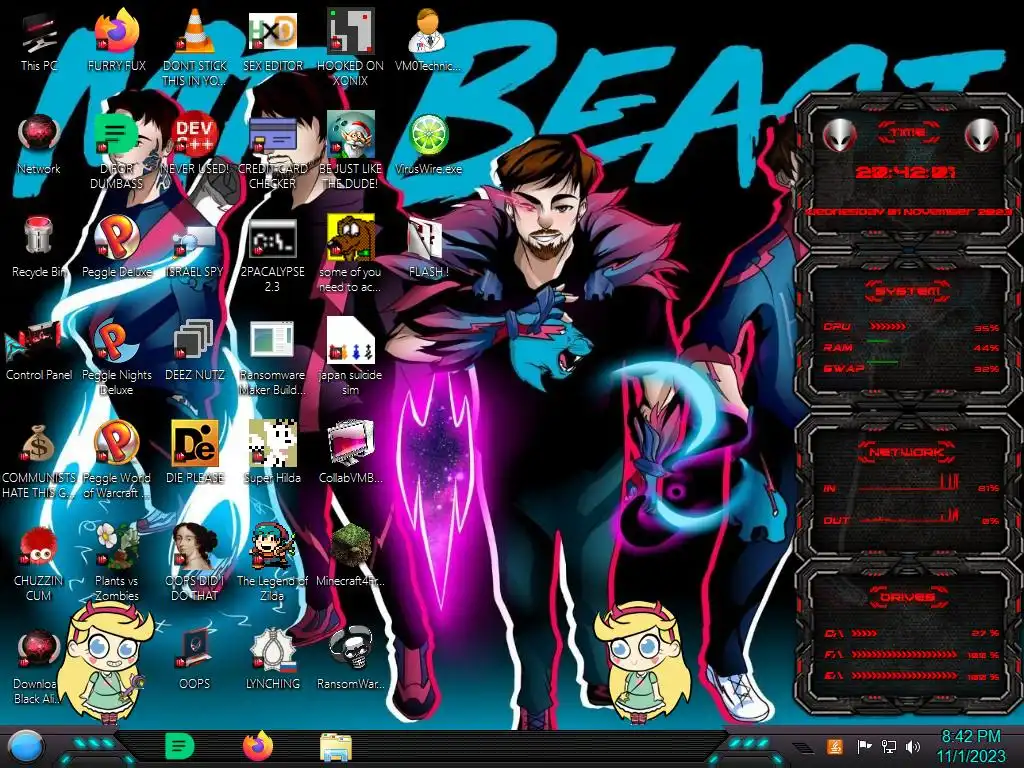
Task: Select the COMMUNISTS HATE THIS money bag icon
Action: click(39, 461)
